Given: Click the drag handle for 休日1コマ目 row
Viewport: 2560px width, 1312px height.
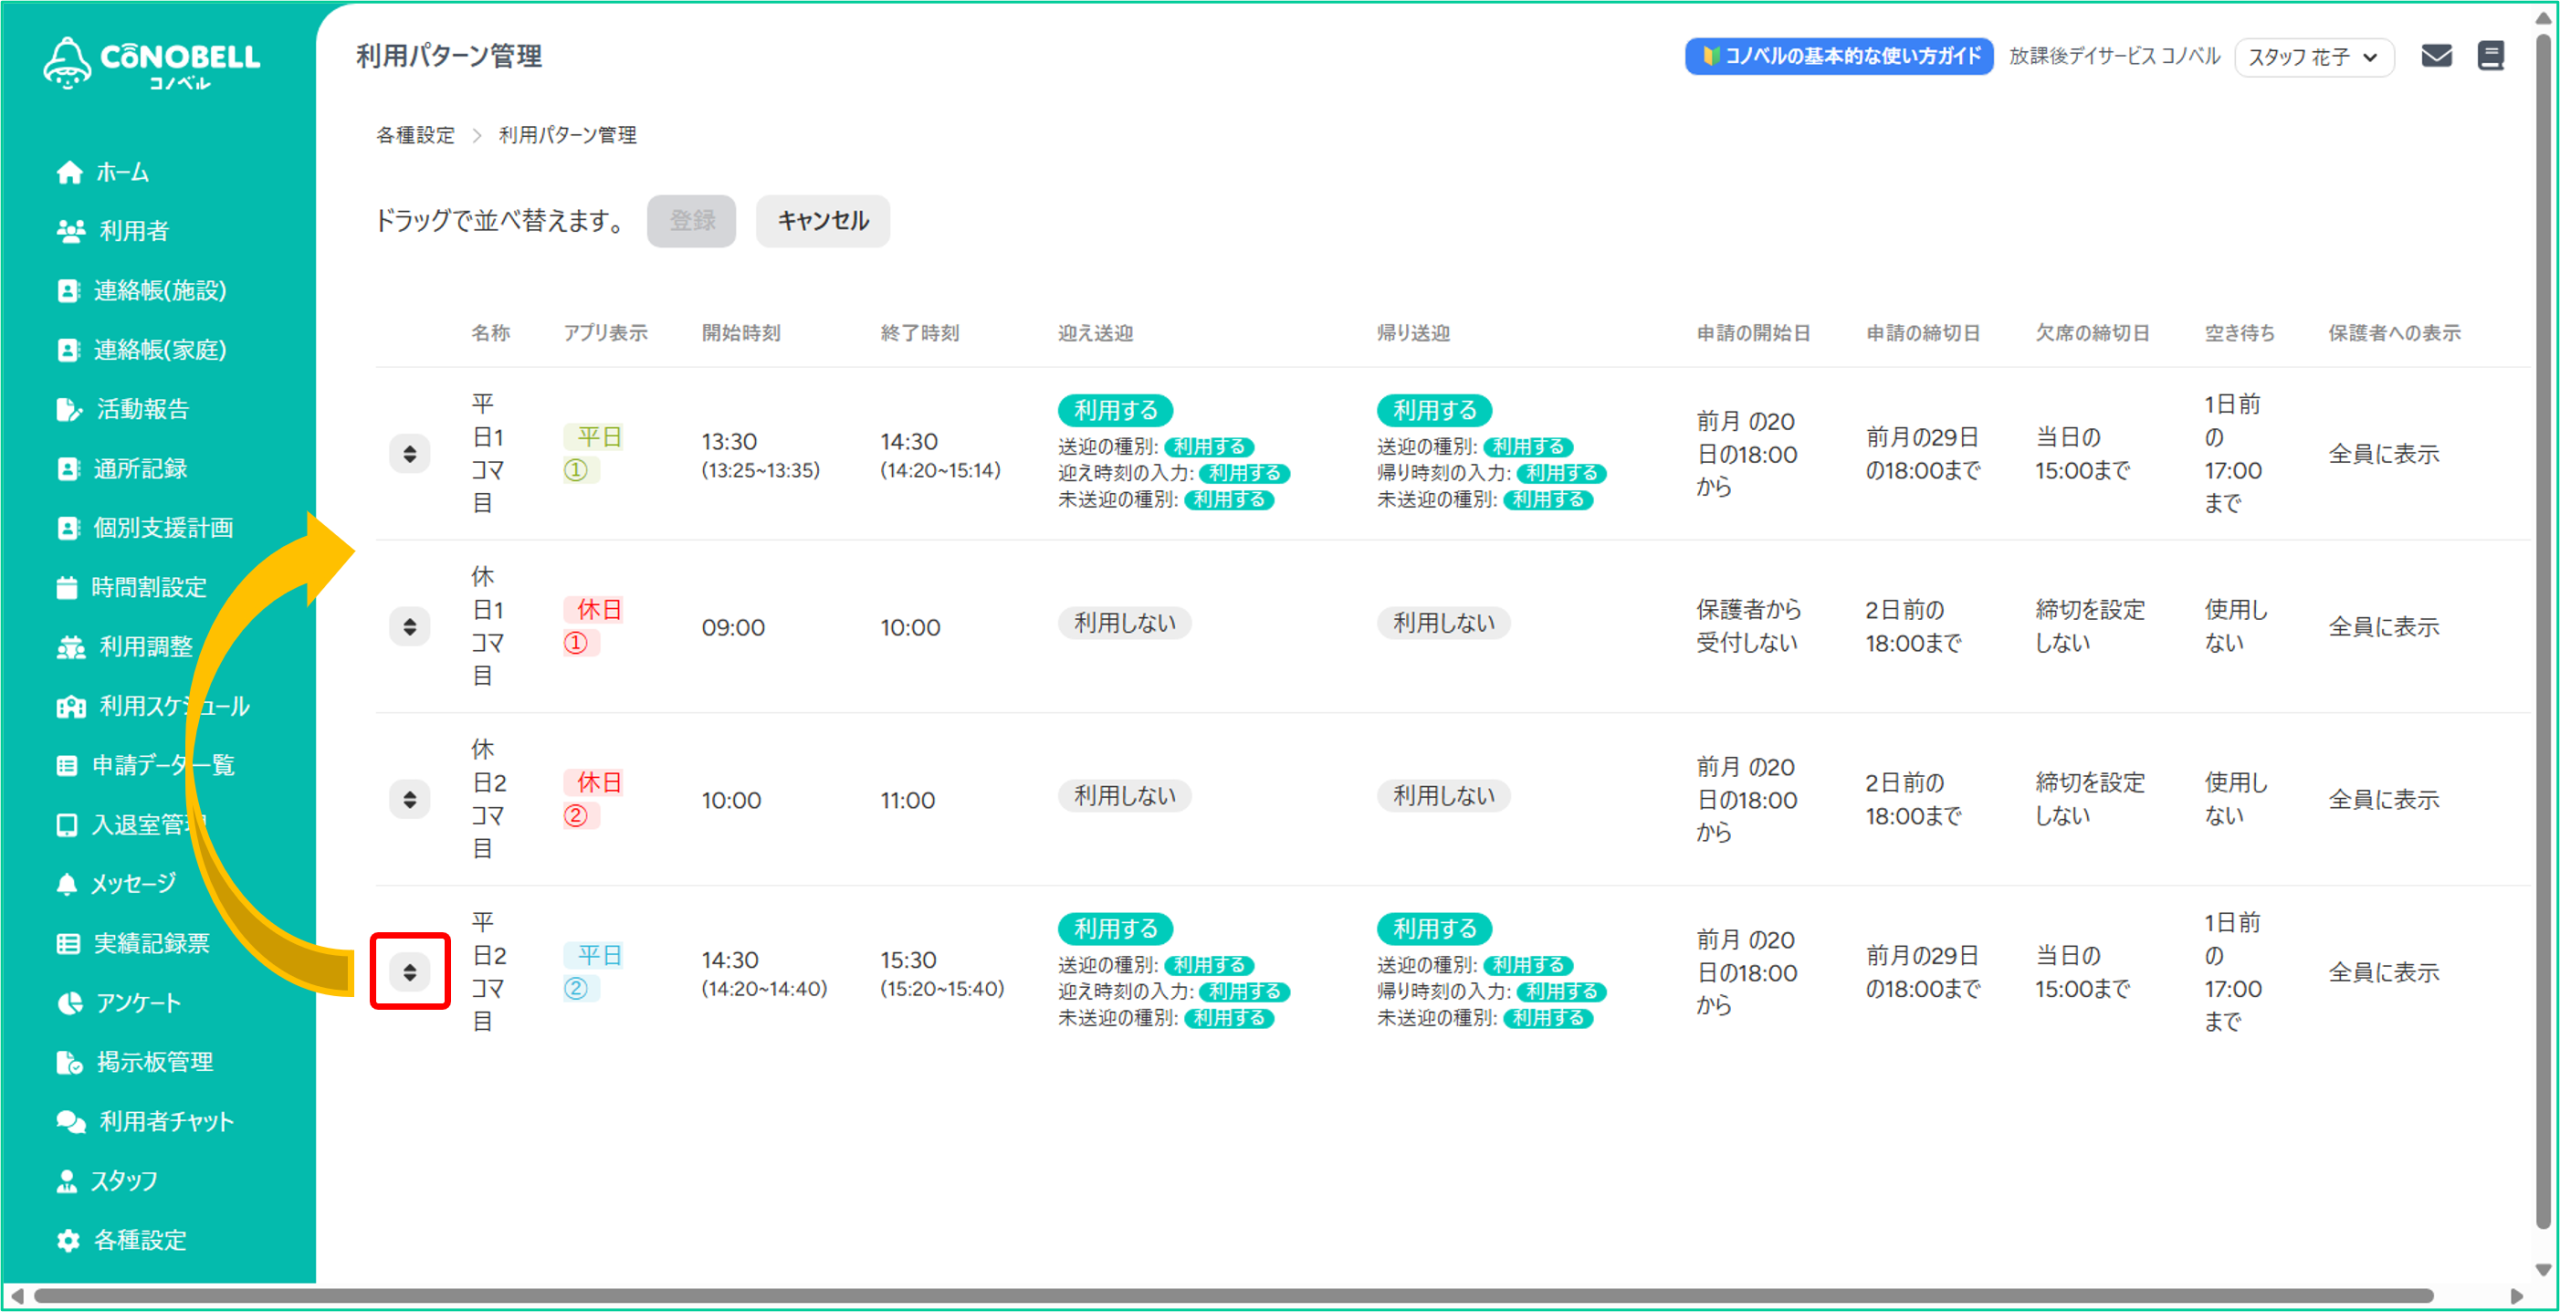Looking at the screenshot, I should point(410,627).
